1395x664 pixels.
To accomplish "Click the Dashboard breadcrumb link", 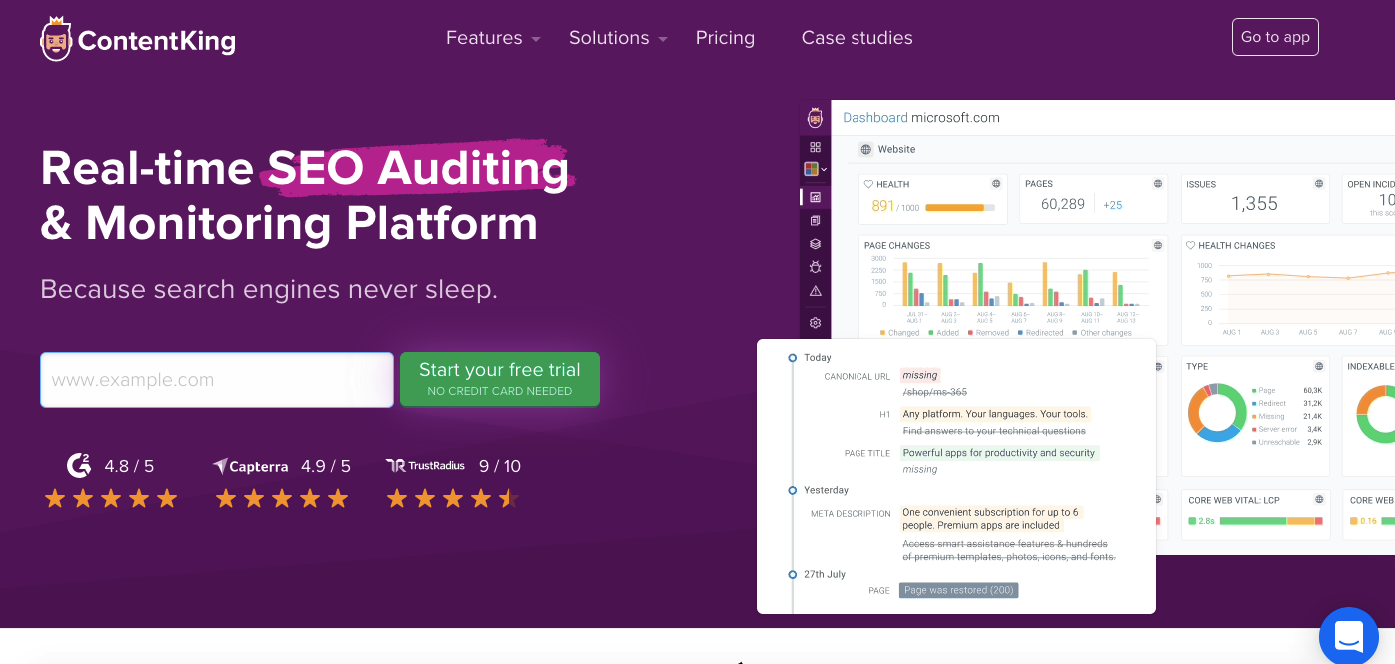I will [x=875, y=117].
